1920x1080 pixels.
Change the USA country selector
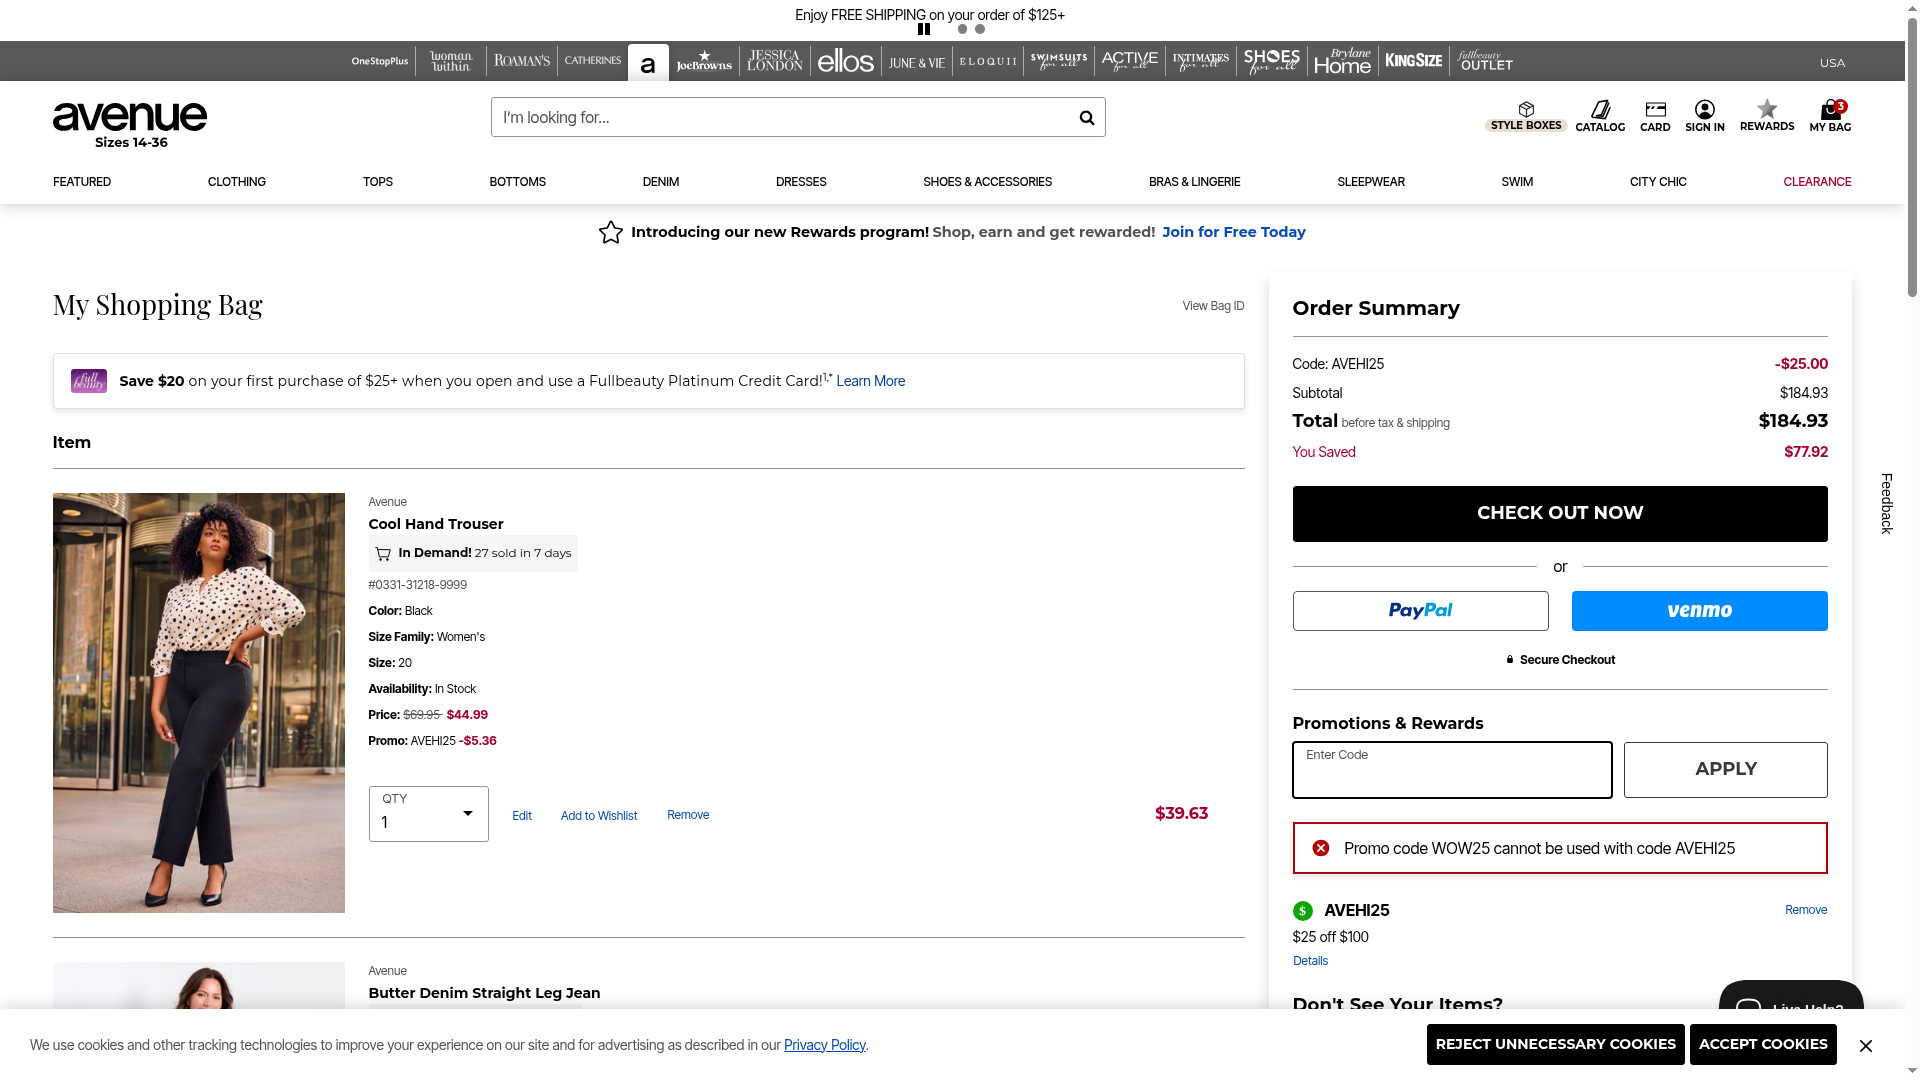(x=1832, y=63)
